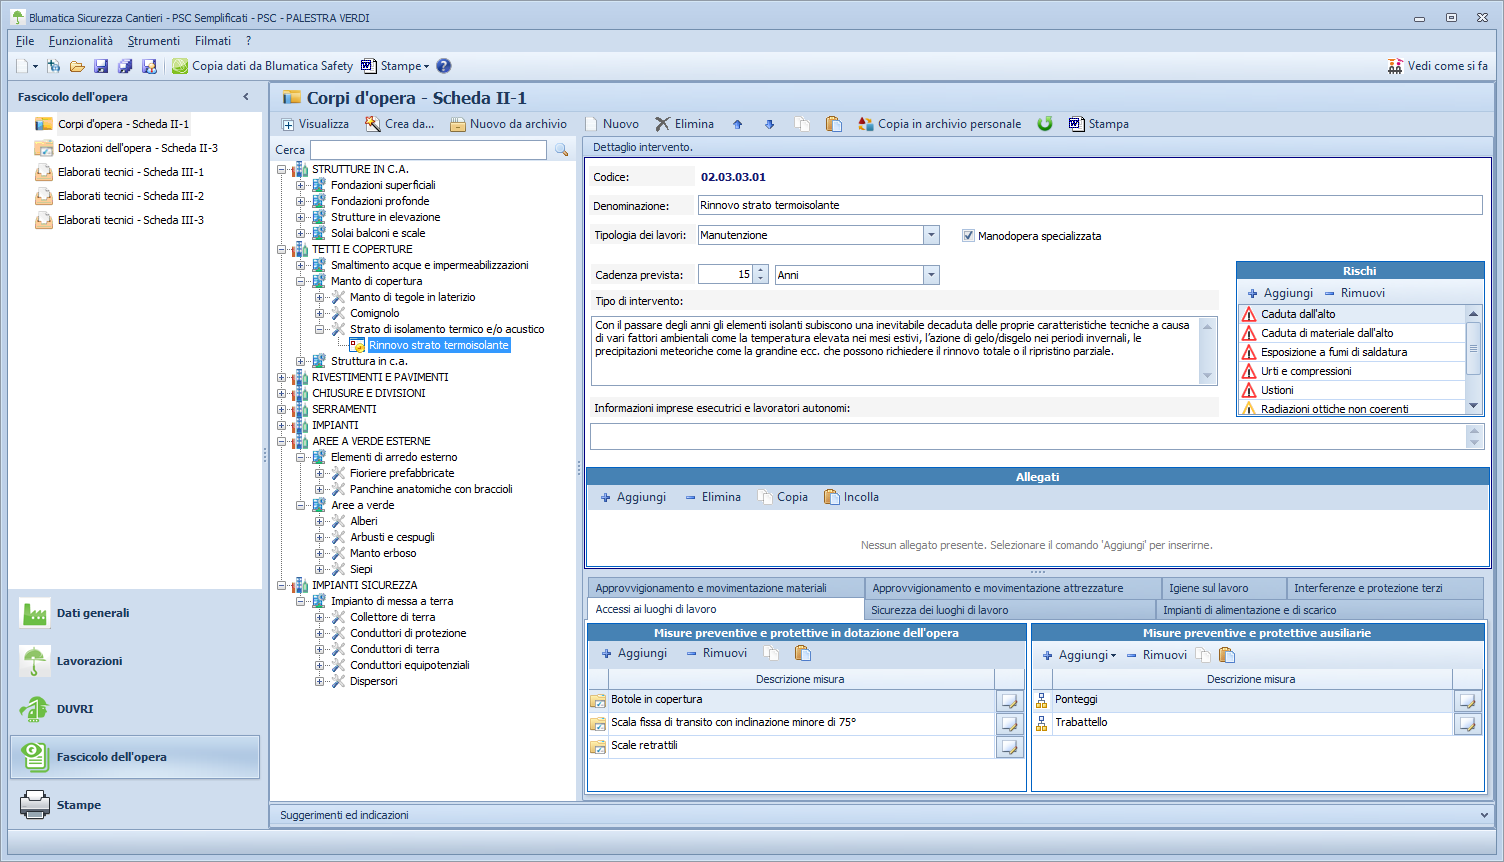The height and width of the screenshot is (862, 1504).
Task: Switch to Igiene sul lavoro tab
Action: point(1208,588)
